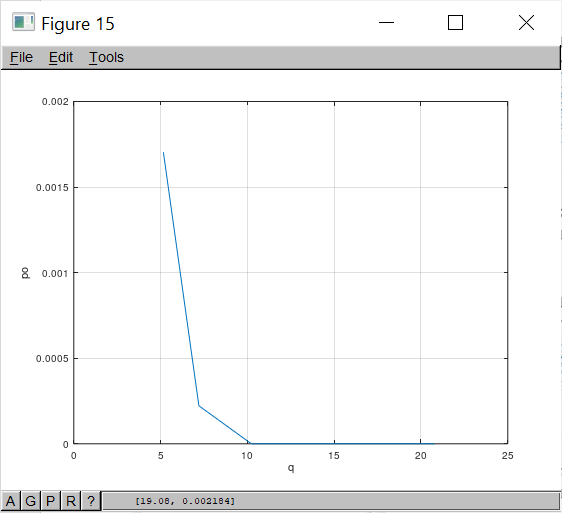Click the x-axis tick label 5
The width and height of the screenshot is (562, 513).
[161, 456]
